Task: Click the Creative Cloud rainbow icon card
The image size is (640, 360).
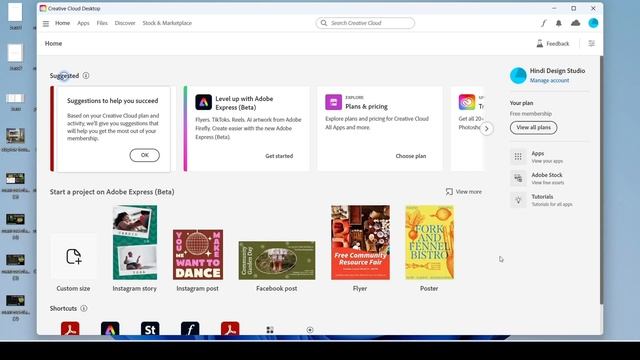Action: coord(467,102)
